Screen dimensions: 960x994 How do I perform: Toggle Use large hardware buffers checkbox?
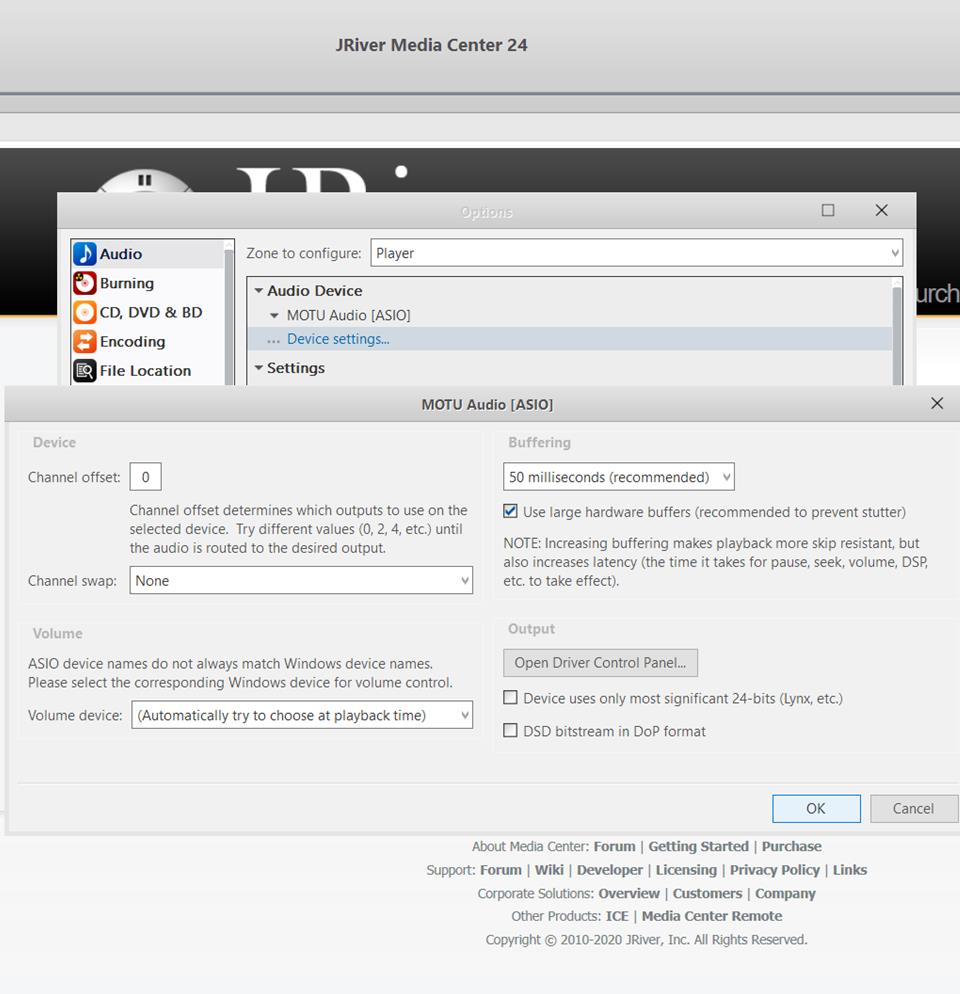(510, 511)
